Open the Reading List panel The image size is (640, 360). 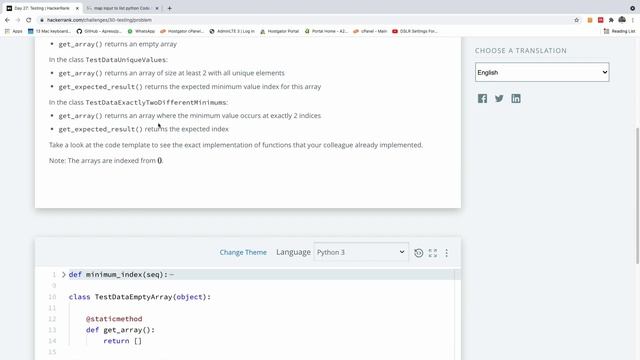(x=620, y=31)
